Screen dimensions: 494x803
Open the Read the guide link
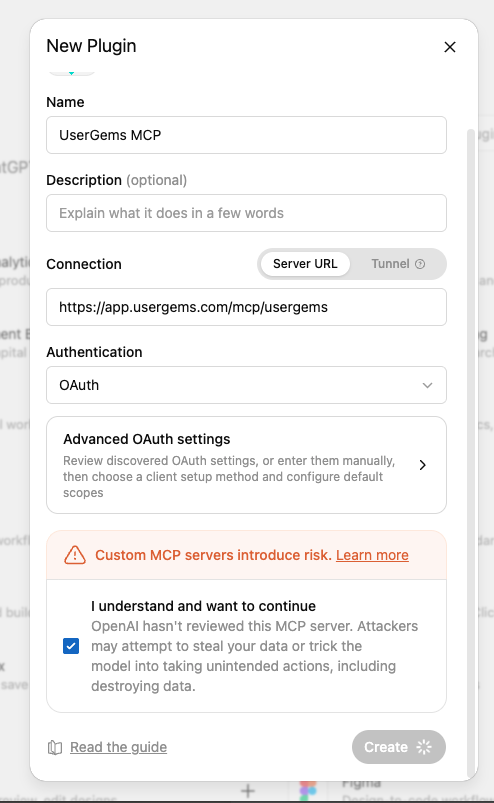coord(118,747)
